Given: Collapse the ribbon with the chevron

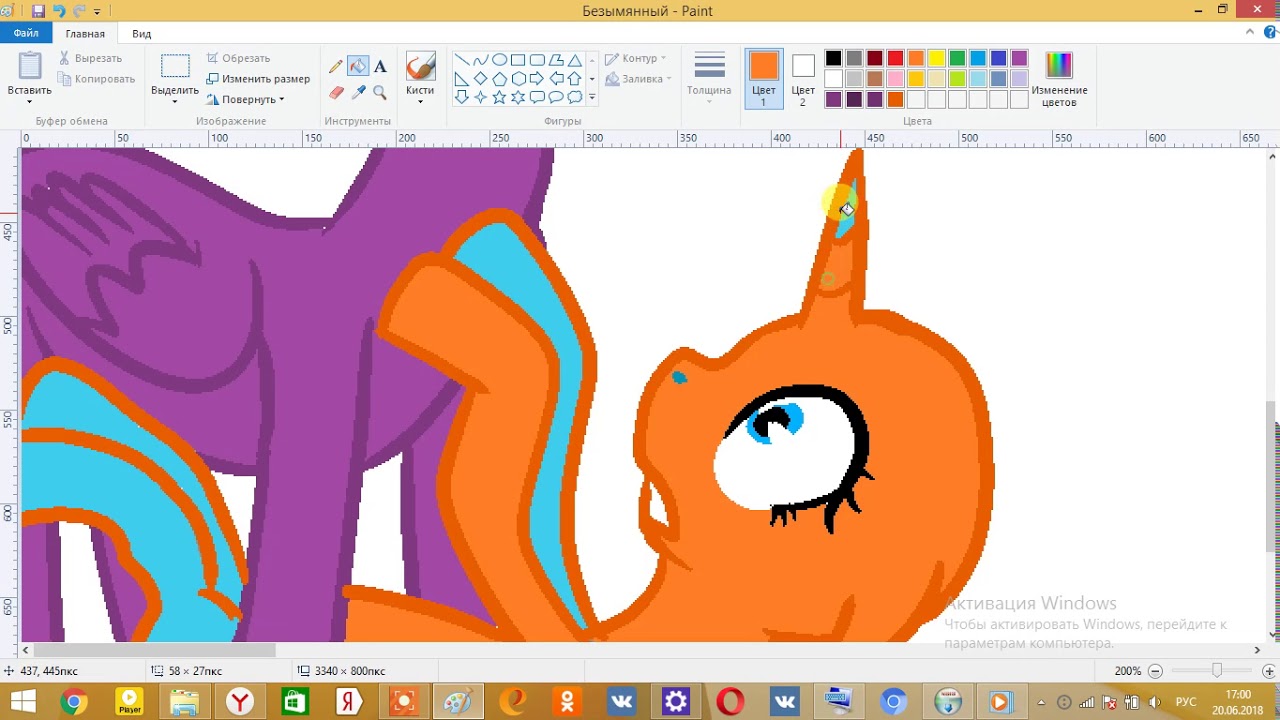Looking at the screenshot, I should pyautogui.click(x=1250, y=33).
